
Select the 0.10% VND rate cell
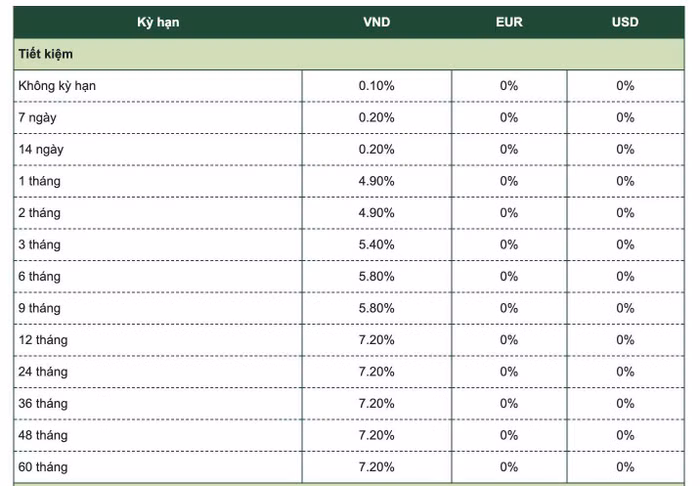377,86
